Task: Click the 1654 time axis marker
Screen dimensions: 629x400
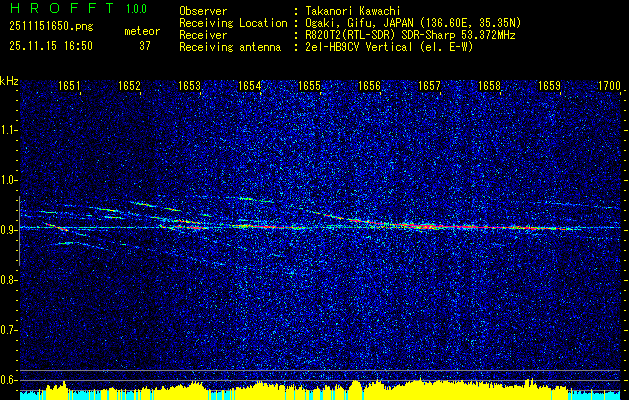Action: 249,86
